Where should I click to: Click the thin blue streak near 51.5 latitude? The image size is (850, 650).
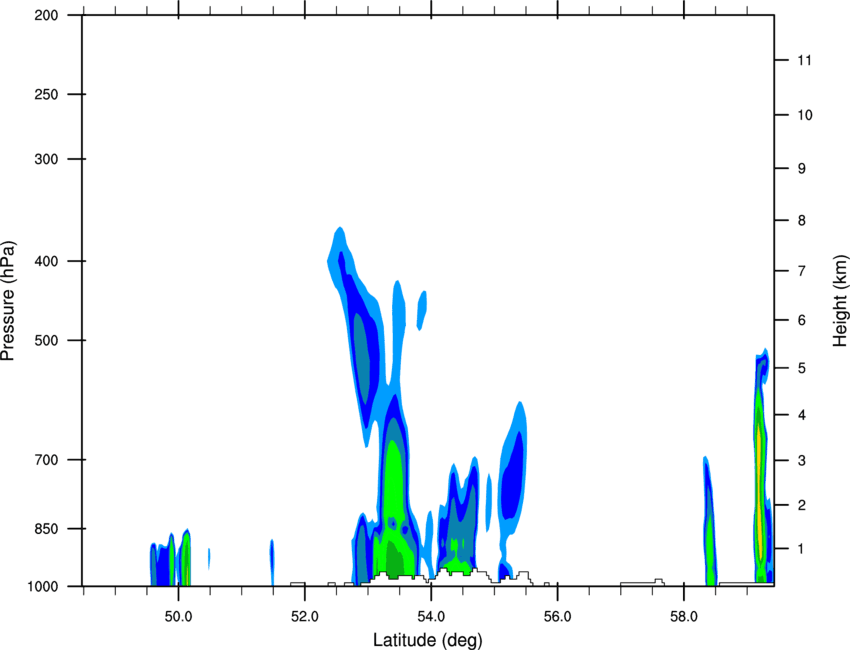(272, 563)
